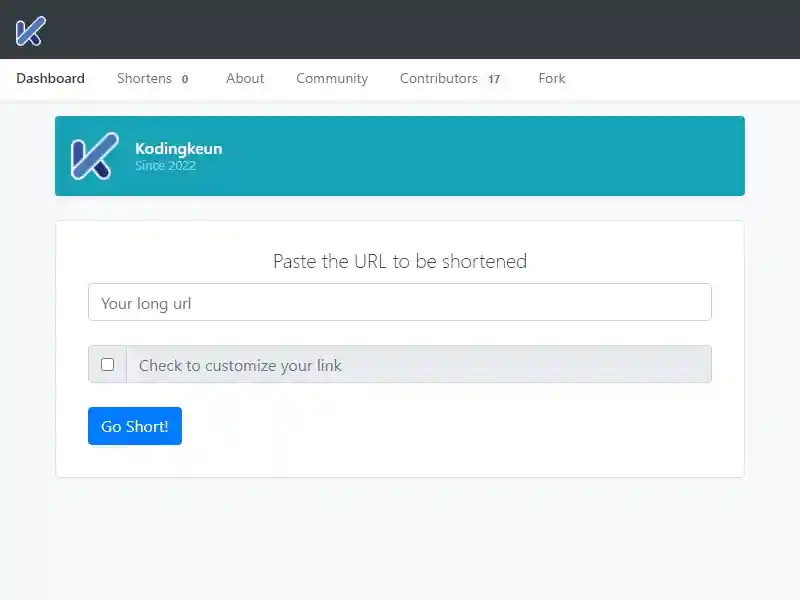800x600 pixels.
Task: Click the Check to customize your link field
Action: click(419, 364)
